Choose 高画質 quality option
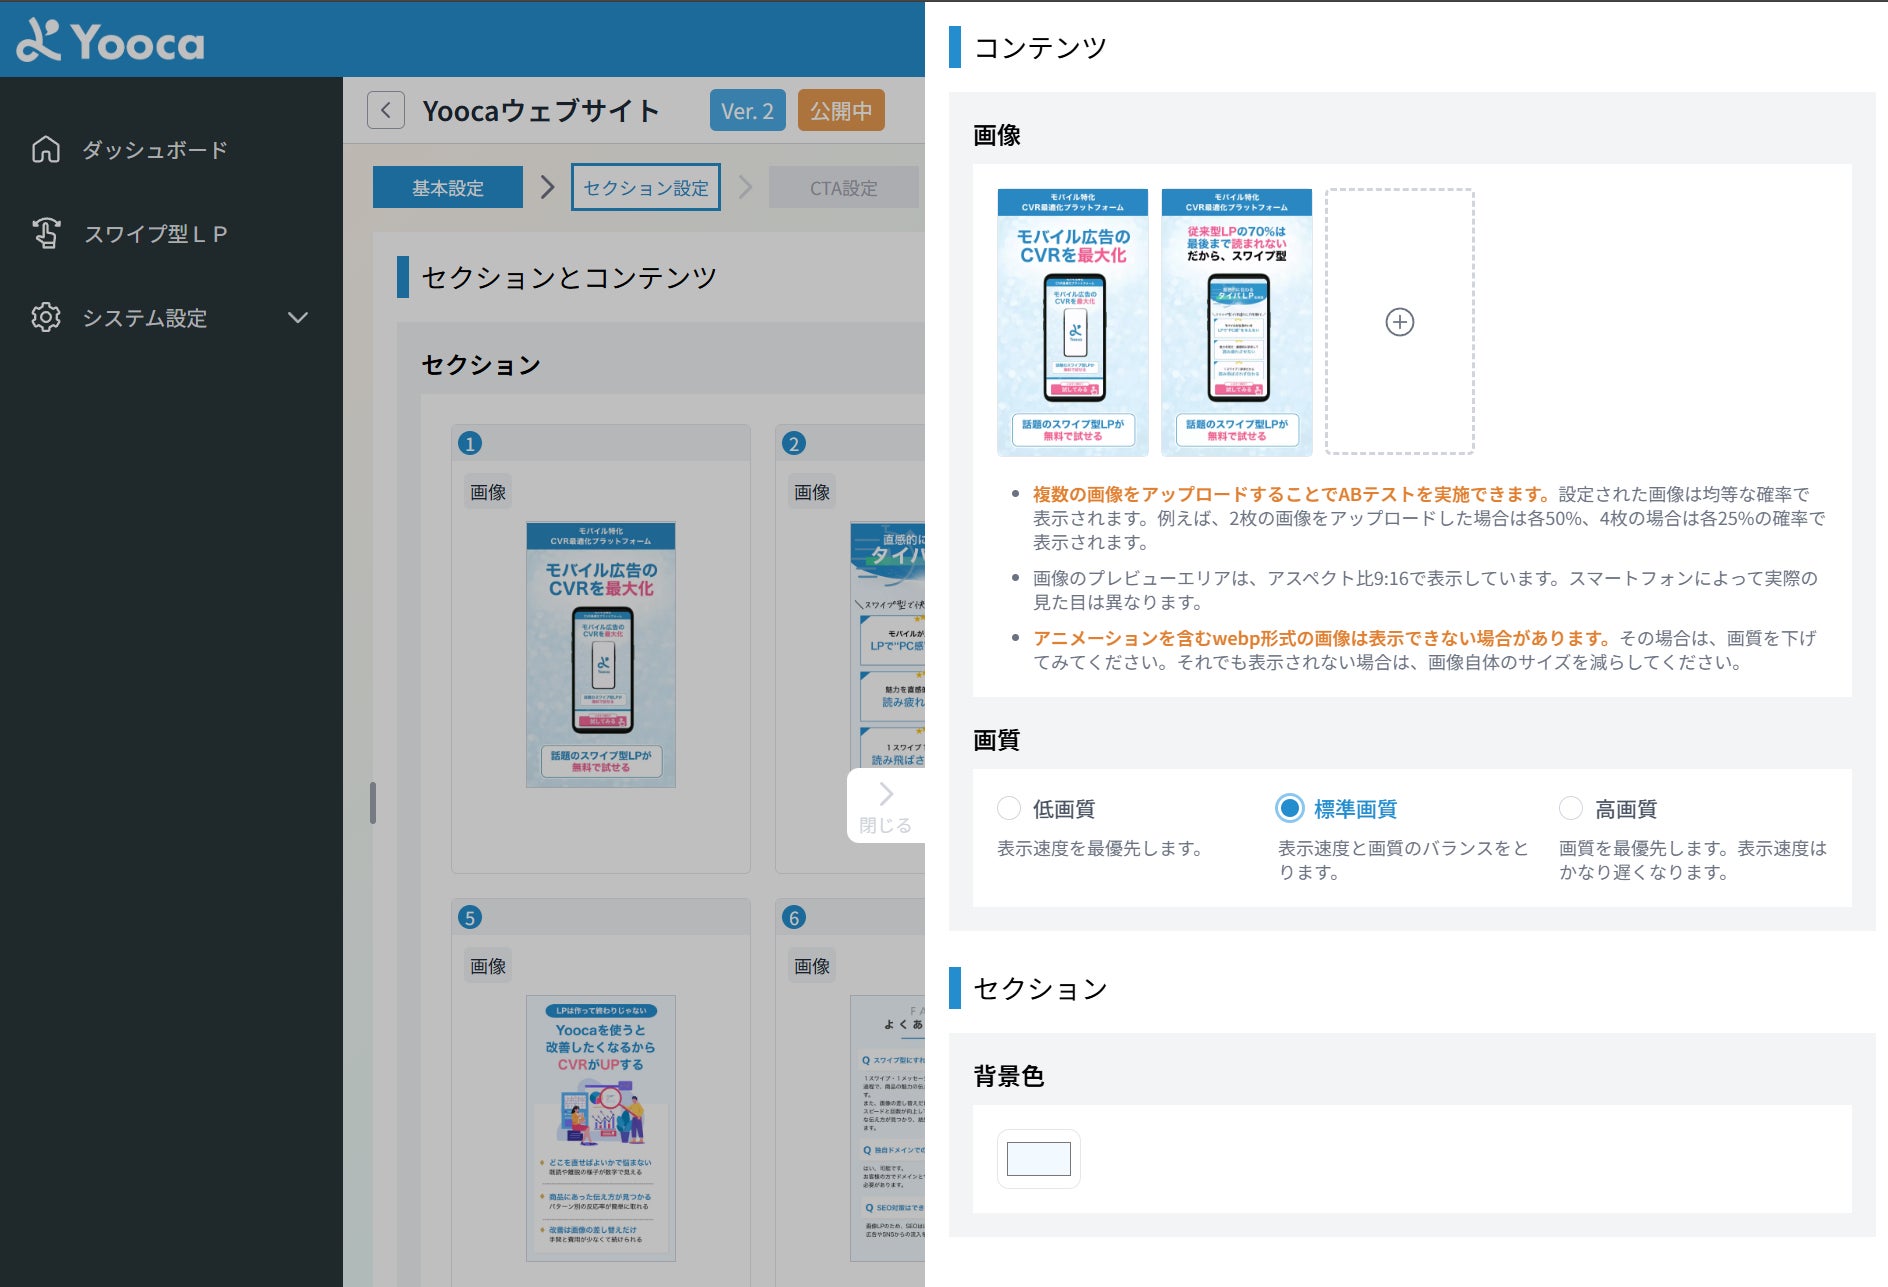 [x=1571, y=808]
